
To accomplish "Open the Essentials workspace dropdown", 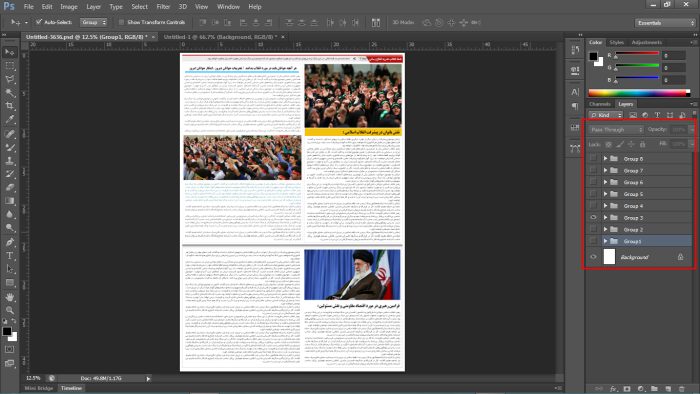I will coord(665,23).
